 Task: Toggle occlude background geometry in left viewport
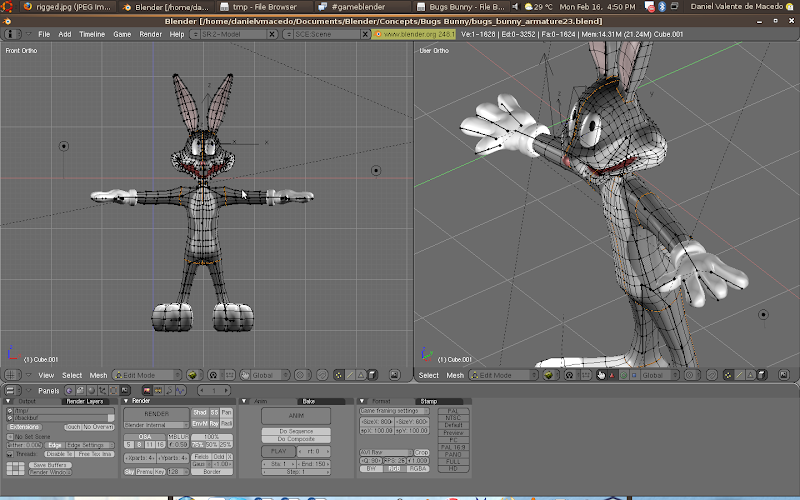372,376
